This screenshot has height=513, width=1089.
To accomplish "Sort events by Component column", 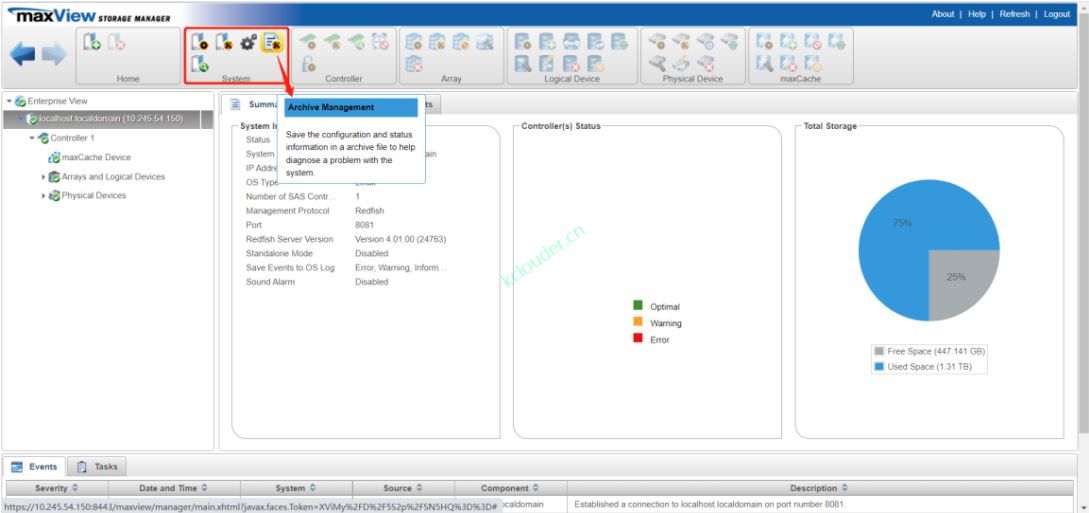I will (x=510, y=488).
